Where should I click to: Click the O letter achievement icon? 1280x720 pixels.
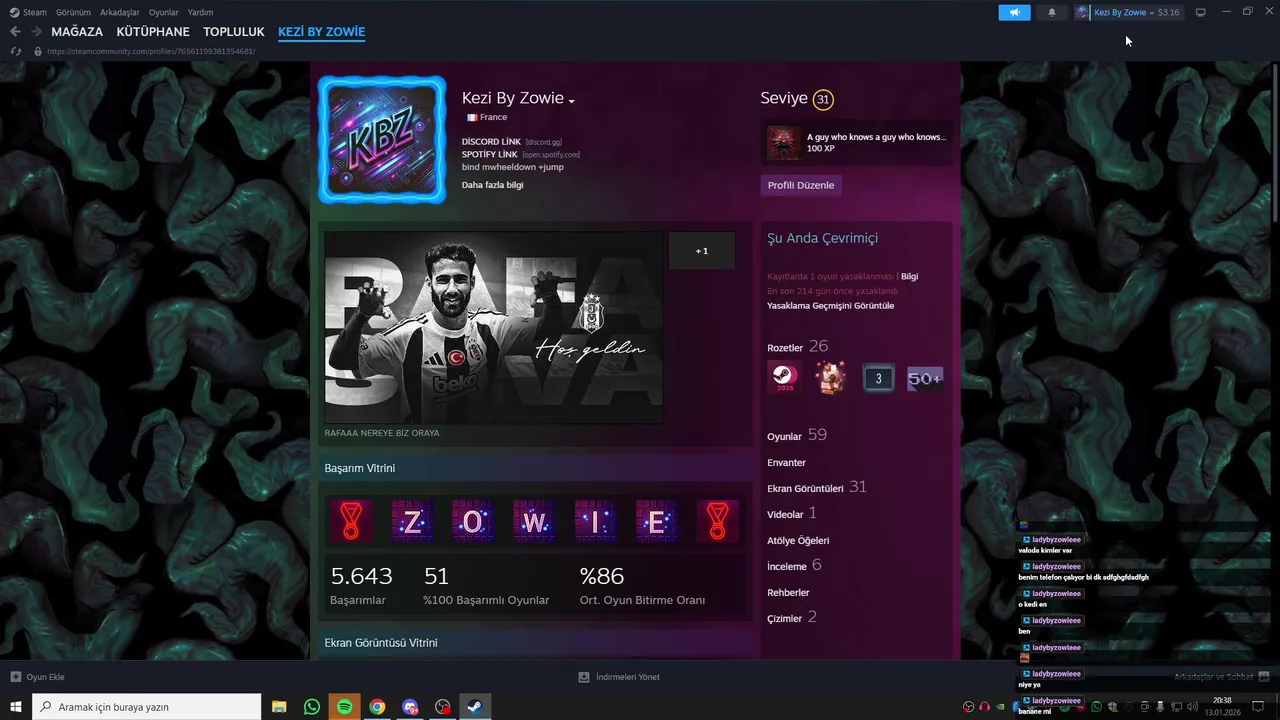tap(473, 521)
